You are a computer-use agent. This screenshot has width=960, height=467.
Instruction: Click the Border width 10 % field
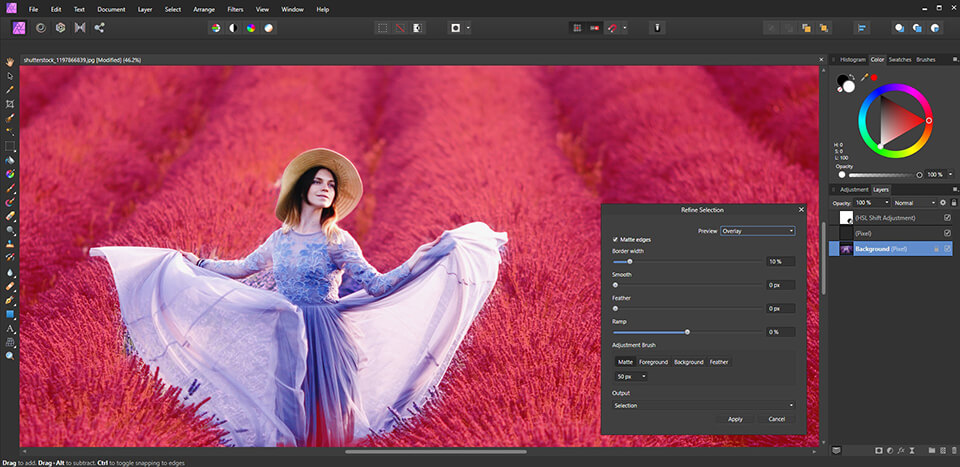pos(781,261)
